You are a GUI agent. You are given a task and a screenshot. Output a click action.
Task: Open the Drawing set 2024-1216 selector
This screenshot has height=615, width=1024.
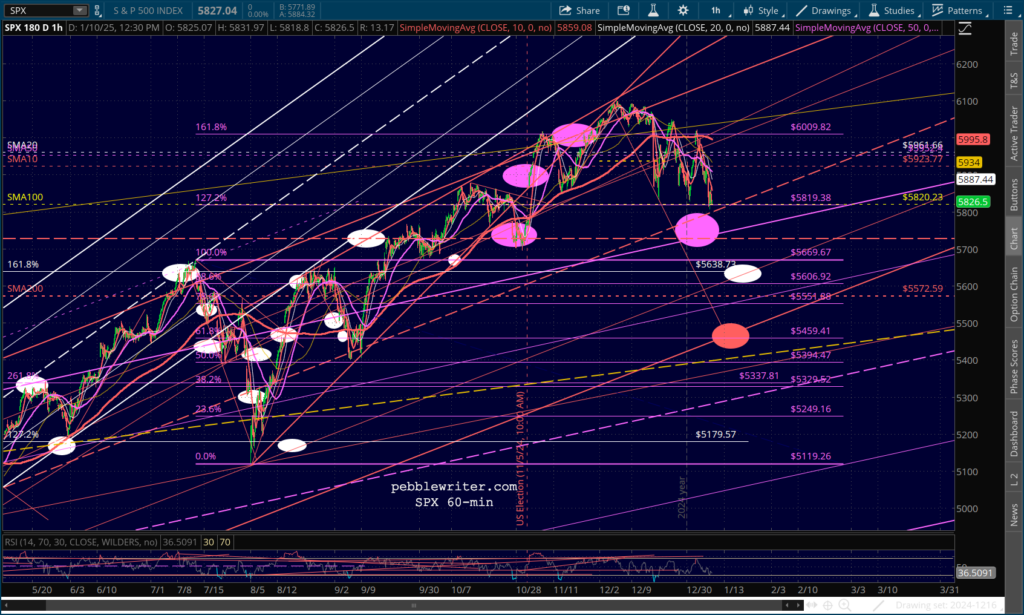click(946, 605)
